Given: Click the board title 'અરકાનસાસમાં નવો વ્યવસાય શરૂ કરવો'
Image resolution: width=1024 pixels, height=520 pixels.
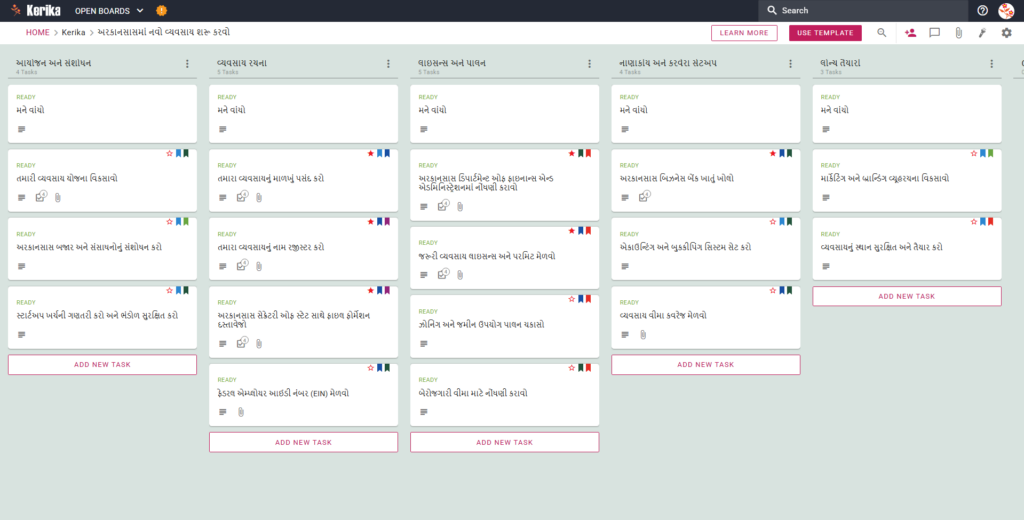Looking at the screenshot, I should coord(164,33).
